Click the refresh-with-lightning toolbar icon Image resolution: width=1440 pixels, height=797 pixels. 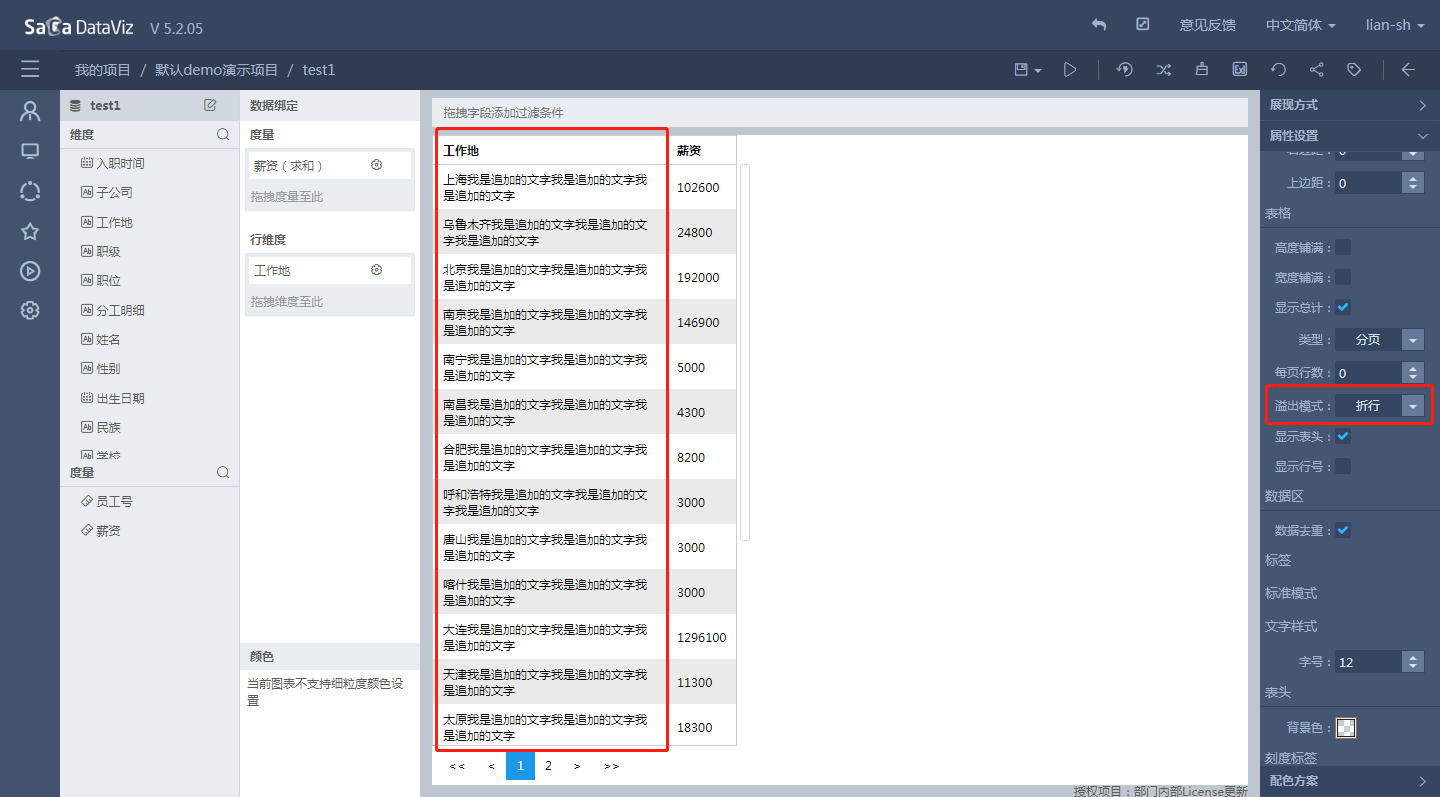(x=1125, y=70)
